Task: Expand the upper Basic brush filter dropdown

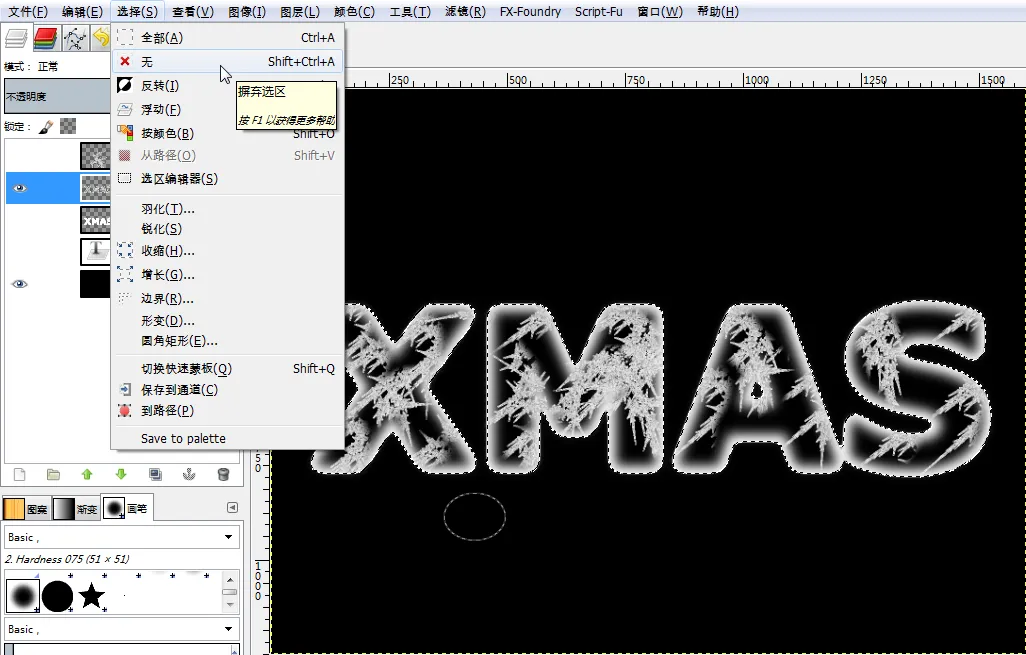Action: click(122, 537)
